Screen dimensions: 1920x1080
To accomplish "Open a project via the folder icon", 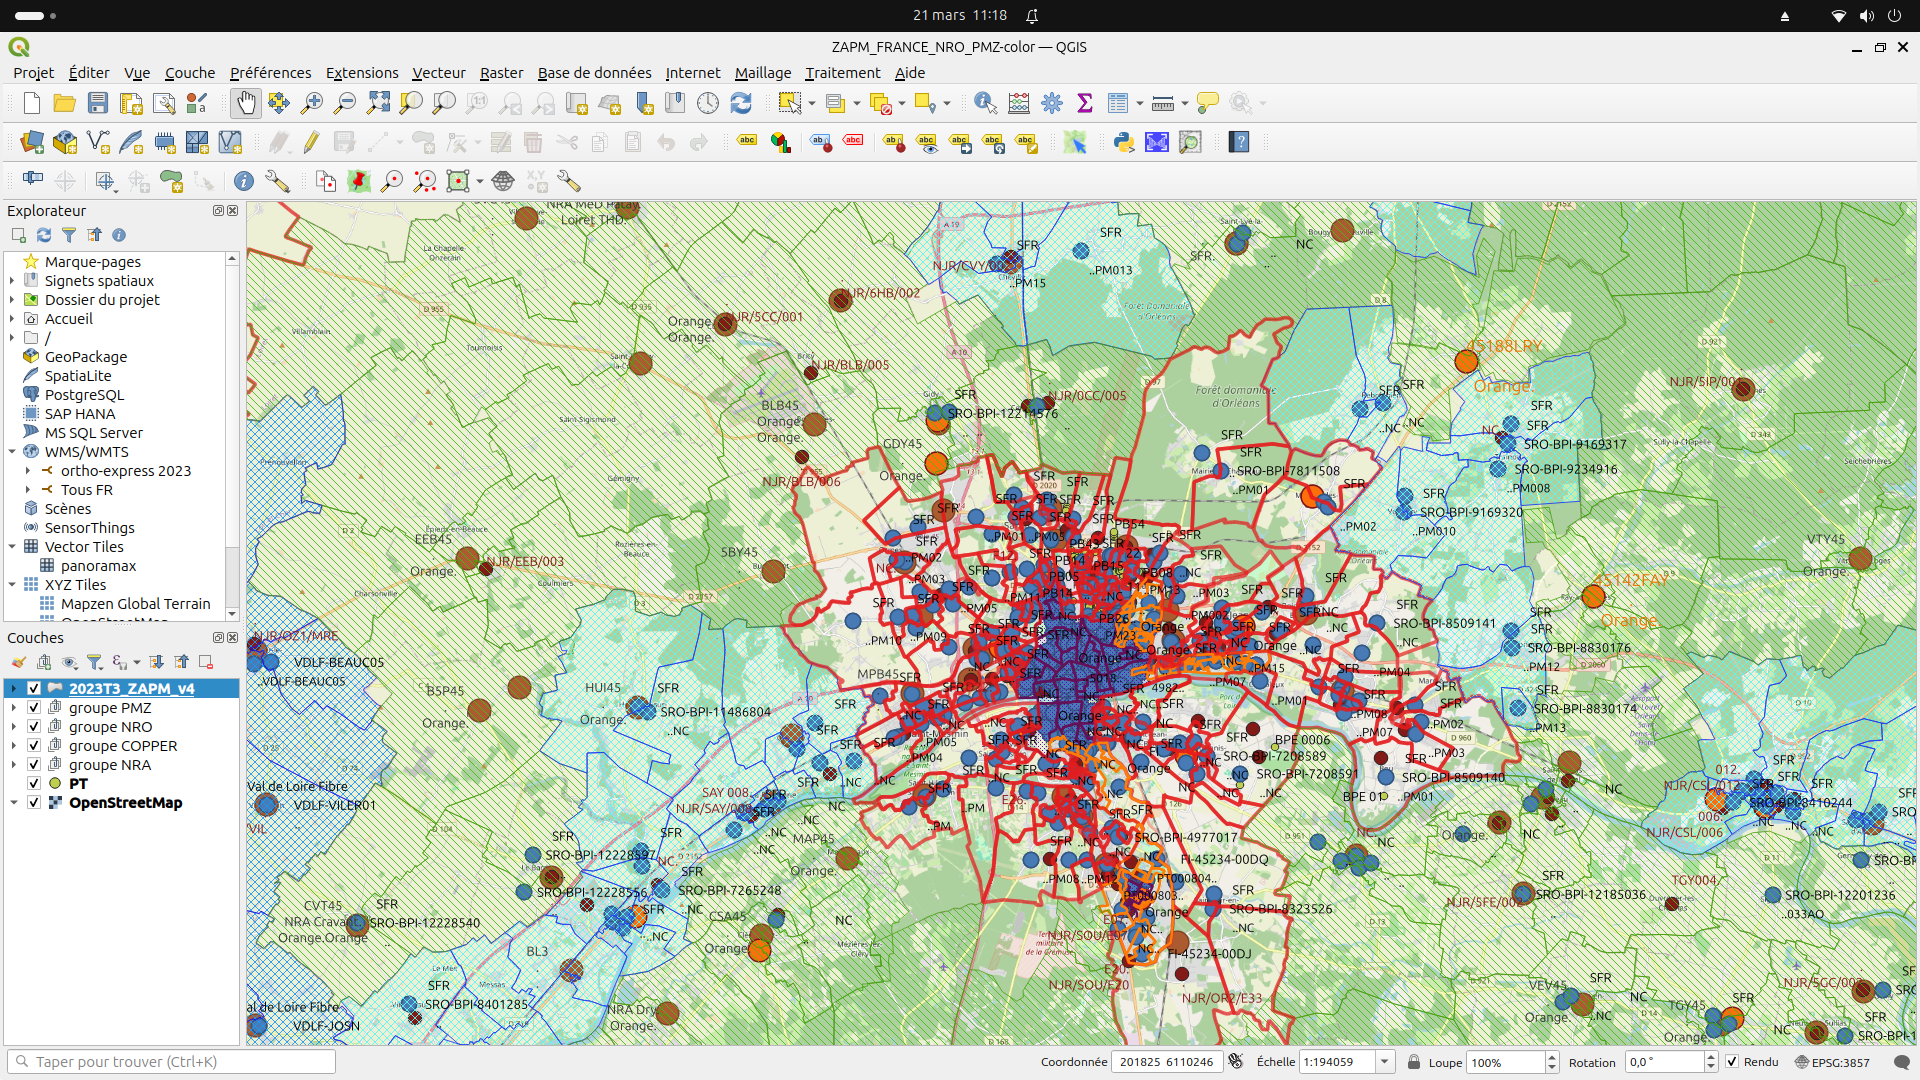I will click(65, 103).
